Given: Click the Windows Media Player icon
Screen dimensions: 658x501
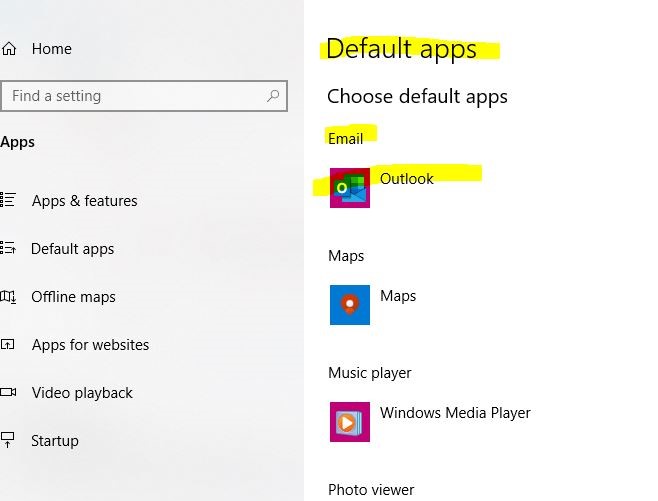Looking at the screenshot, I should [x=350, y=422].
